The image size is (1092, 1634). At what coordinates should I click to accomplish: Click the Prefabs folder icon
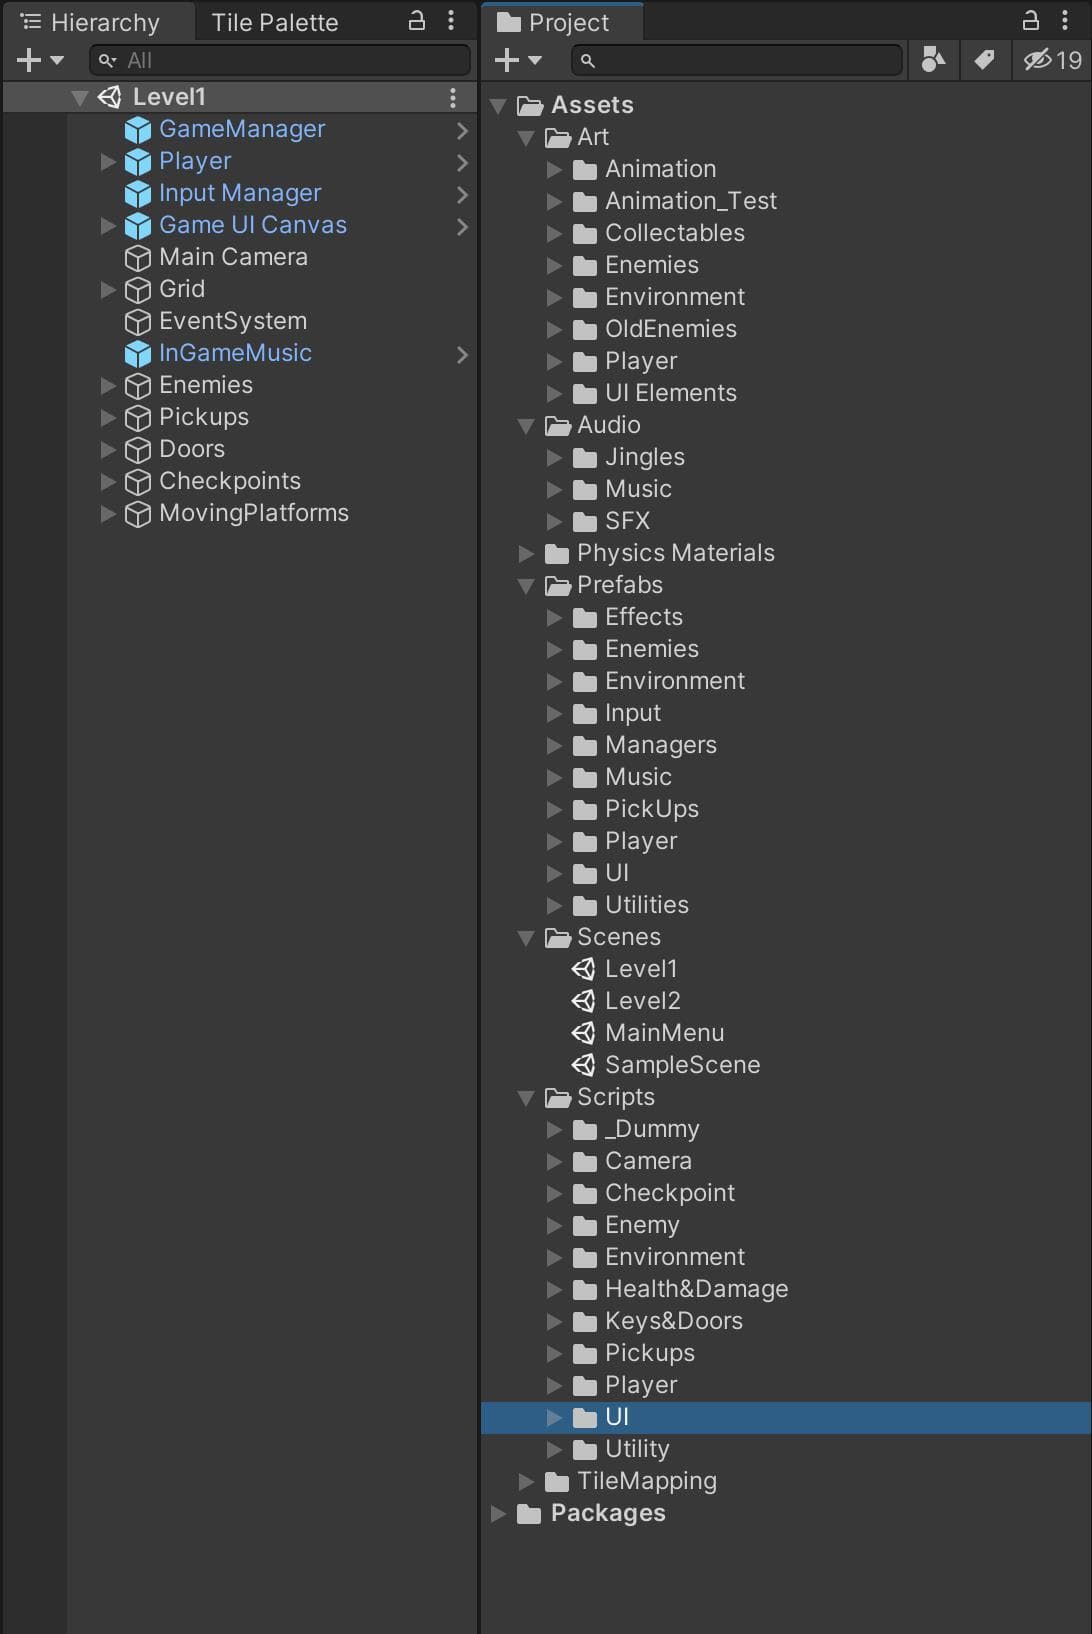(x=557, y=586)
